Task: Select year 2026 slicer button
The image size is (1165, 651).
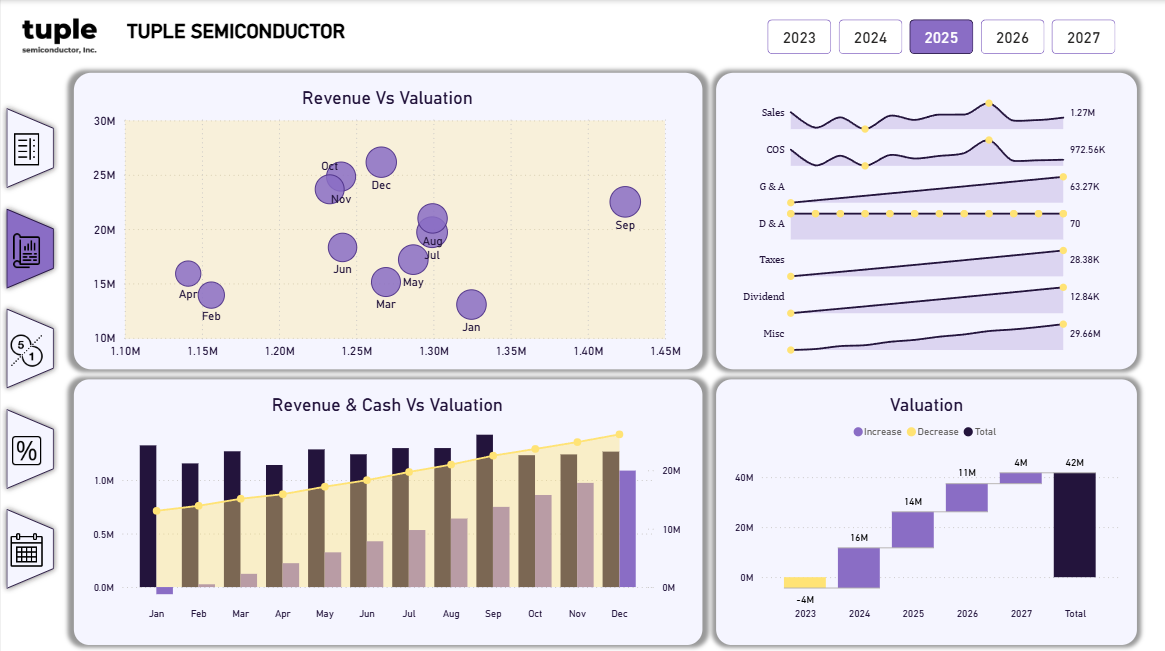Action: (1012, 37)
